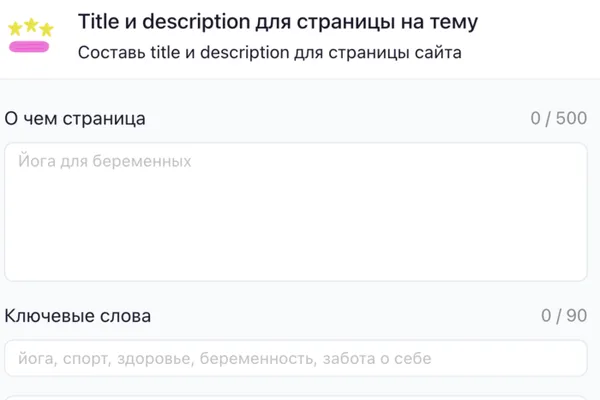Click the word "Title" starting the heading
The width and height of the screenshot is (600, 400).
point(99,21)
